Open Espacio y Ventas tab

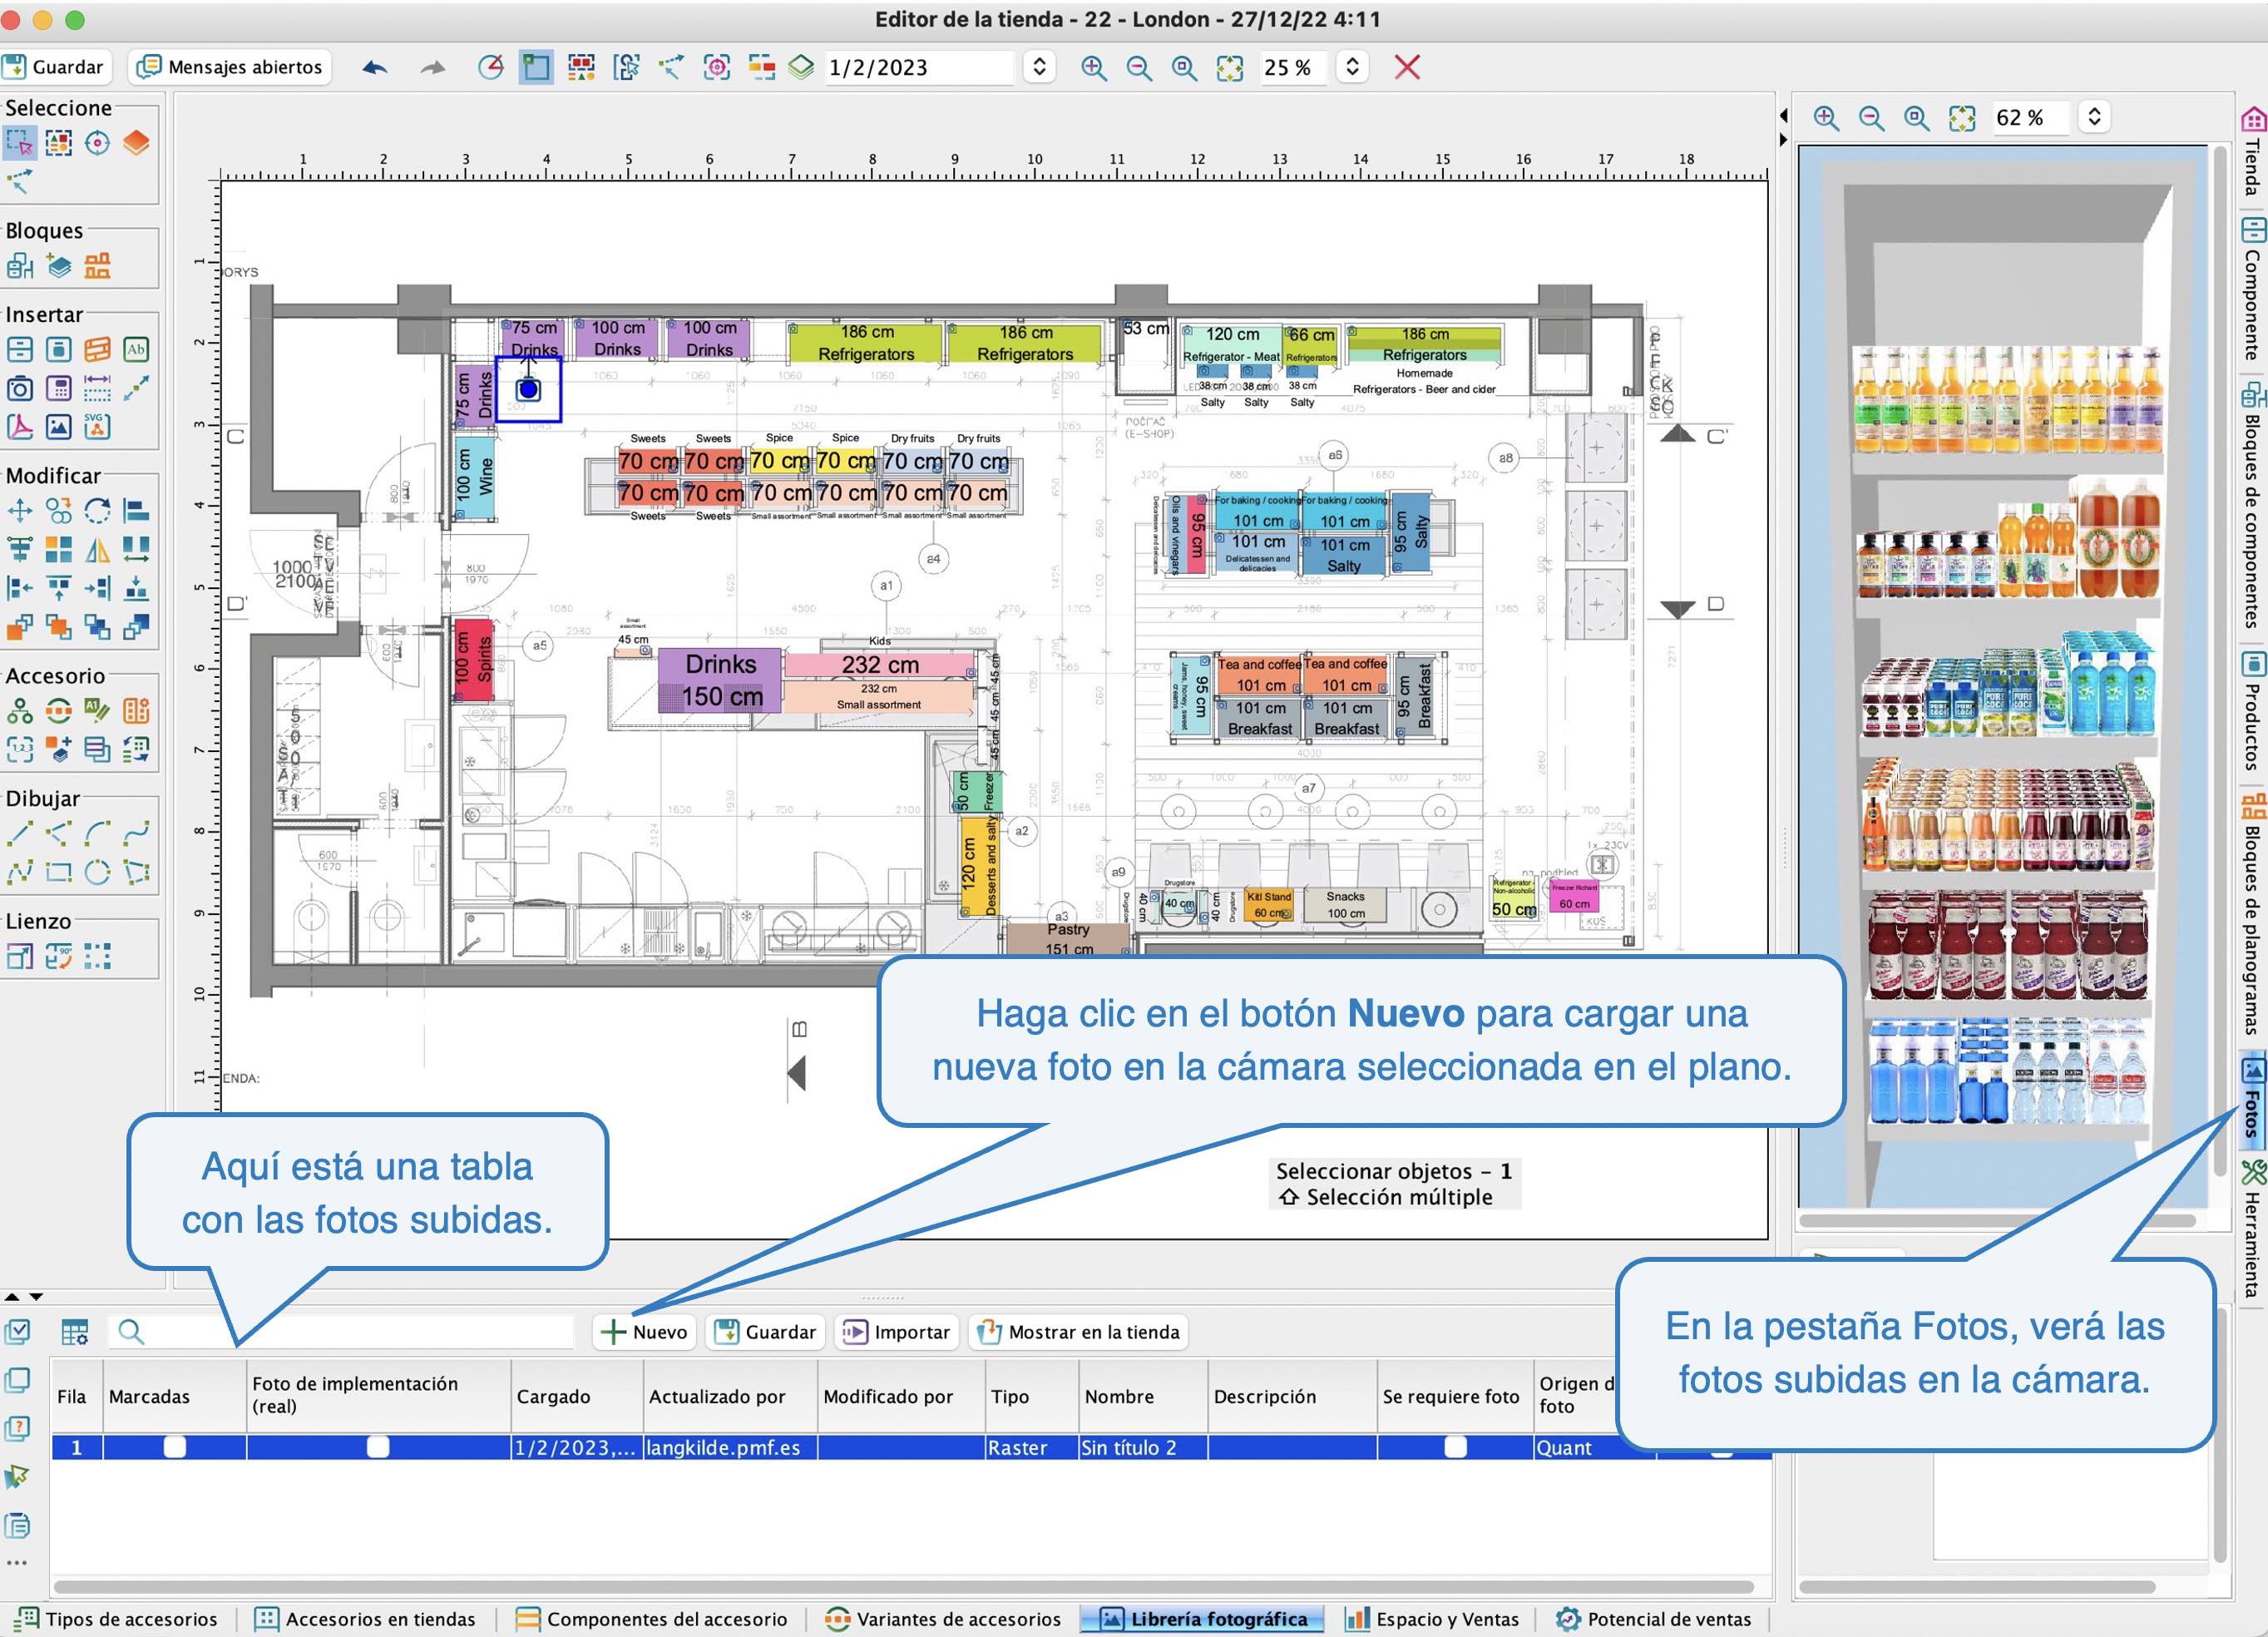[x=1432, y=1619]
